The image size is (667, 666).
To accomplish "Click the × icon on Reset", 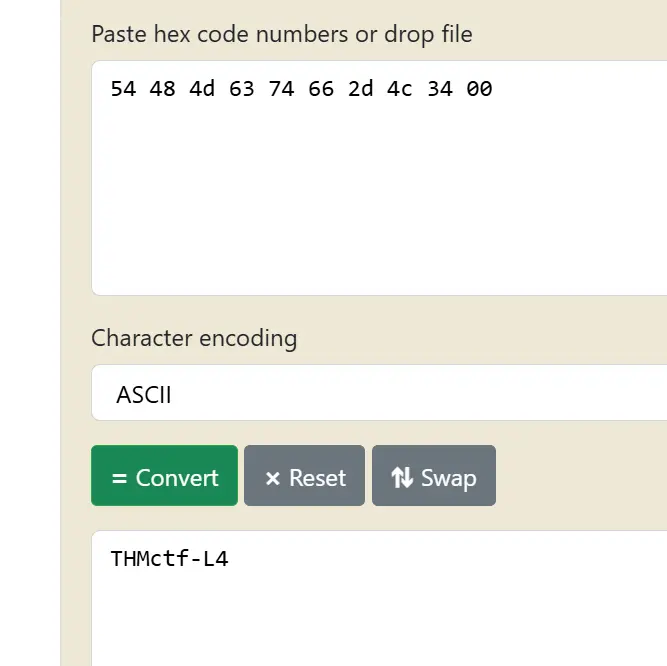I will click(272, 478).
